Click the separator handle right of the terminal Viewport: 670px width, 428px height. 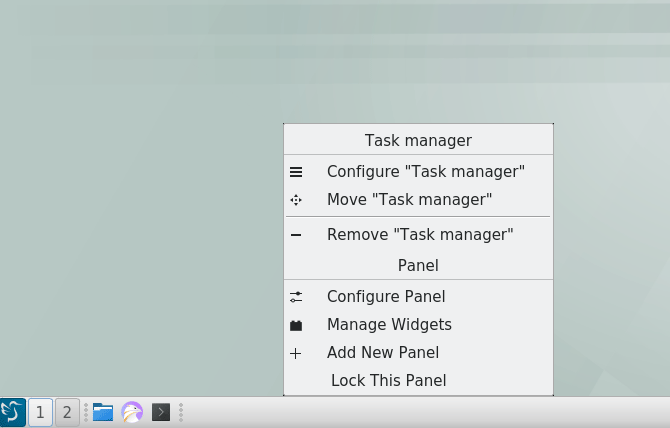tap(181, 412)
